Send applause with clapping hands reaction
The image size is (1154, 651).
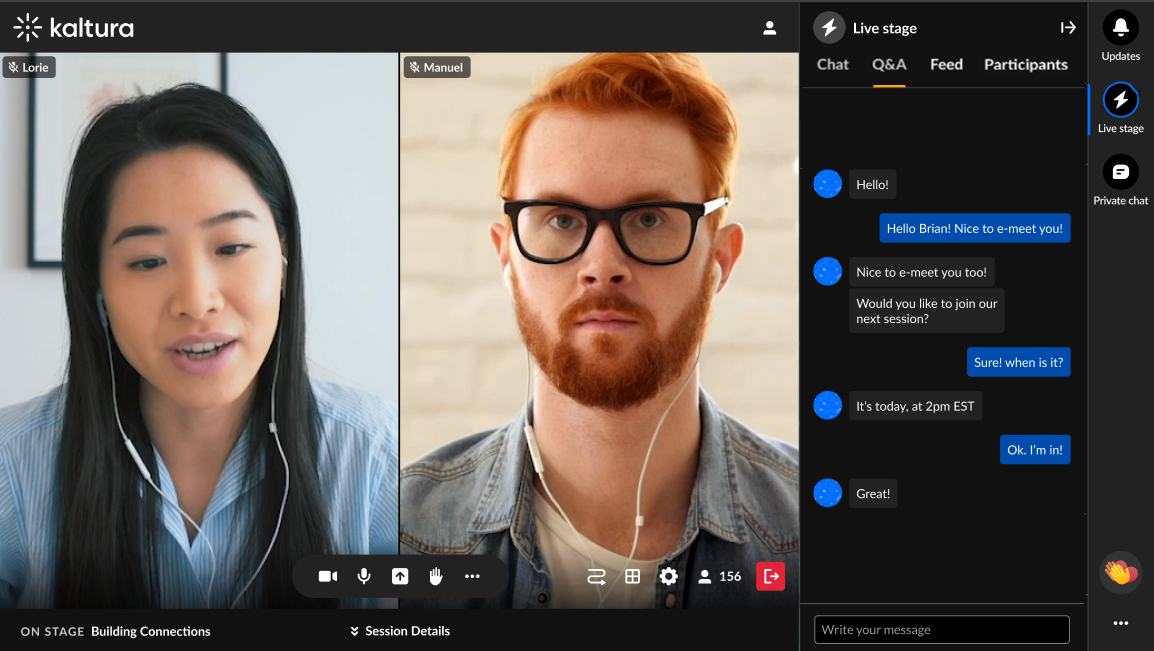point(1120,572)
